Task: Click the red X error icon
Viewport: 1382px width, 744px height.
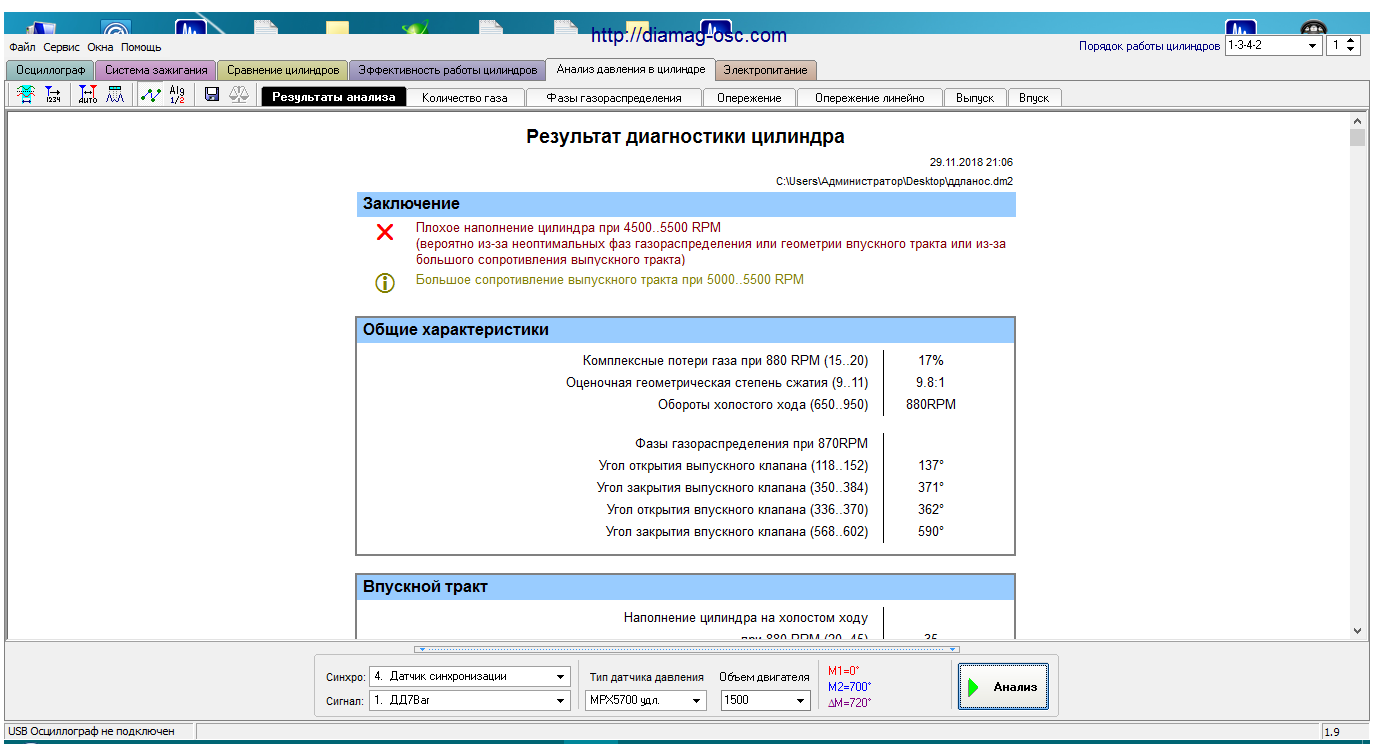Action: (385, 233)
